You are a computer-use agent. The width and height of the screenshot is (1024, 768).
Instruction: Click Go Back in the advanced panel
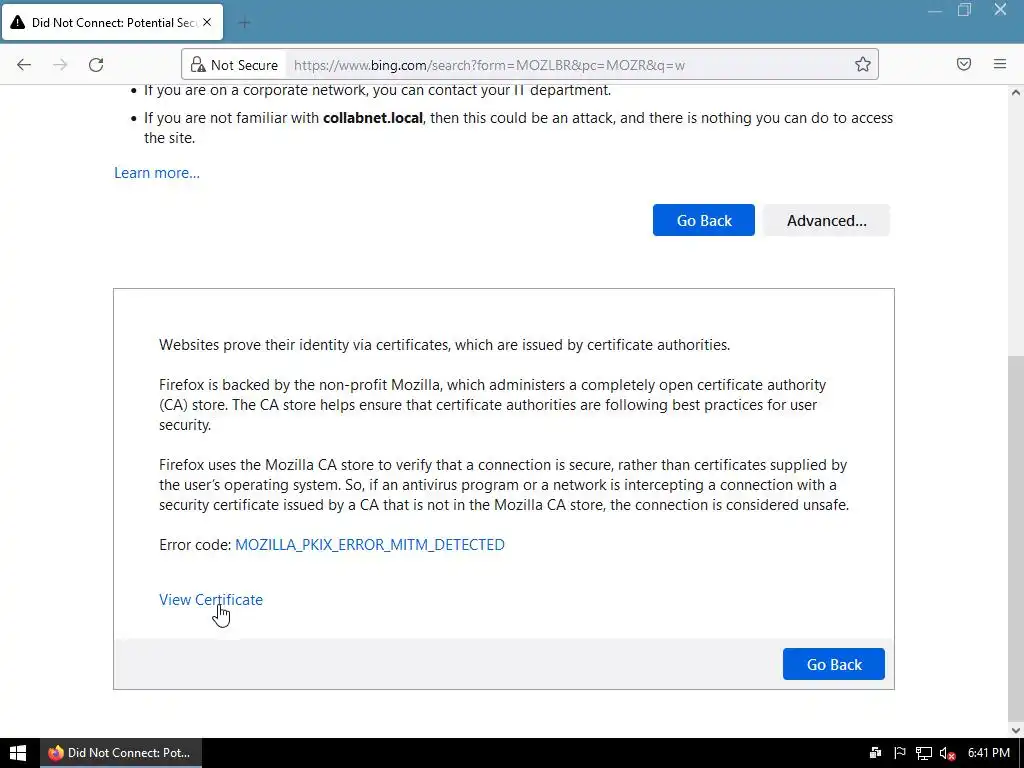[x=833, y=664]
